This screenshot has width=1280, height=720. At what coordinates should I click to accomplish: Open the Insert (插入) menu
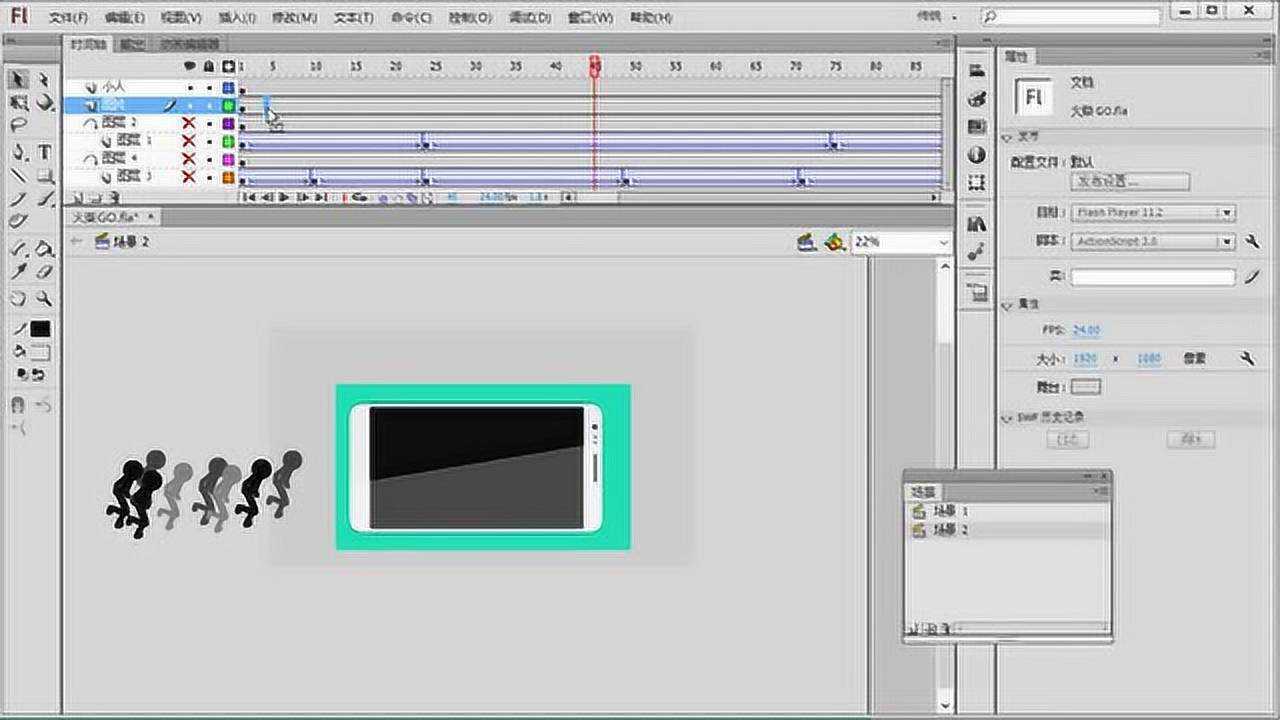237,17
